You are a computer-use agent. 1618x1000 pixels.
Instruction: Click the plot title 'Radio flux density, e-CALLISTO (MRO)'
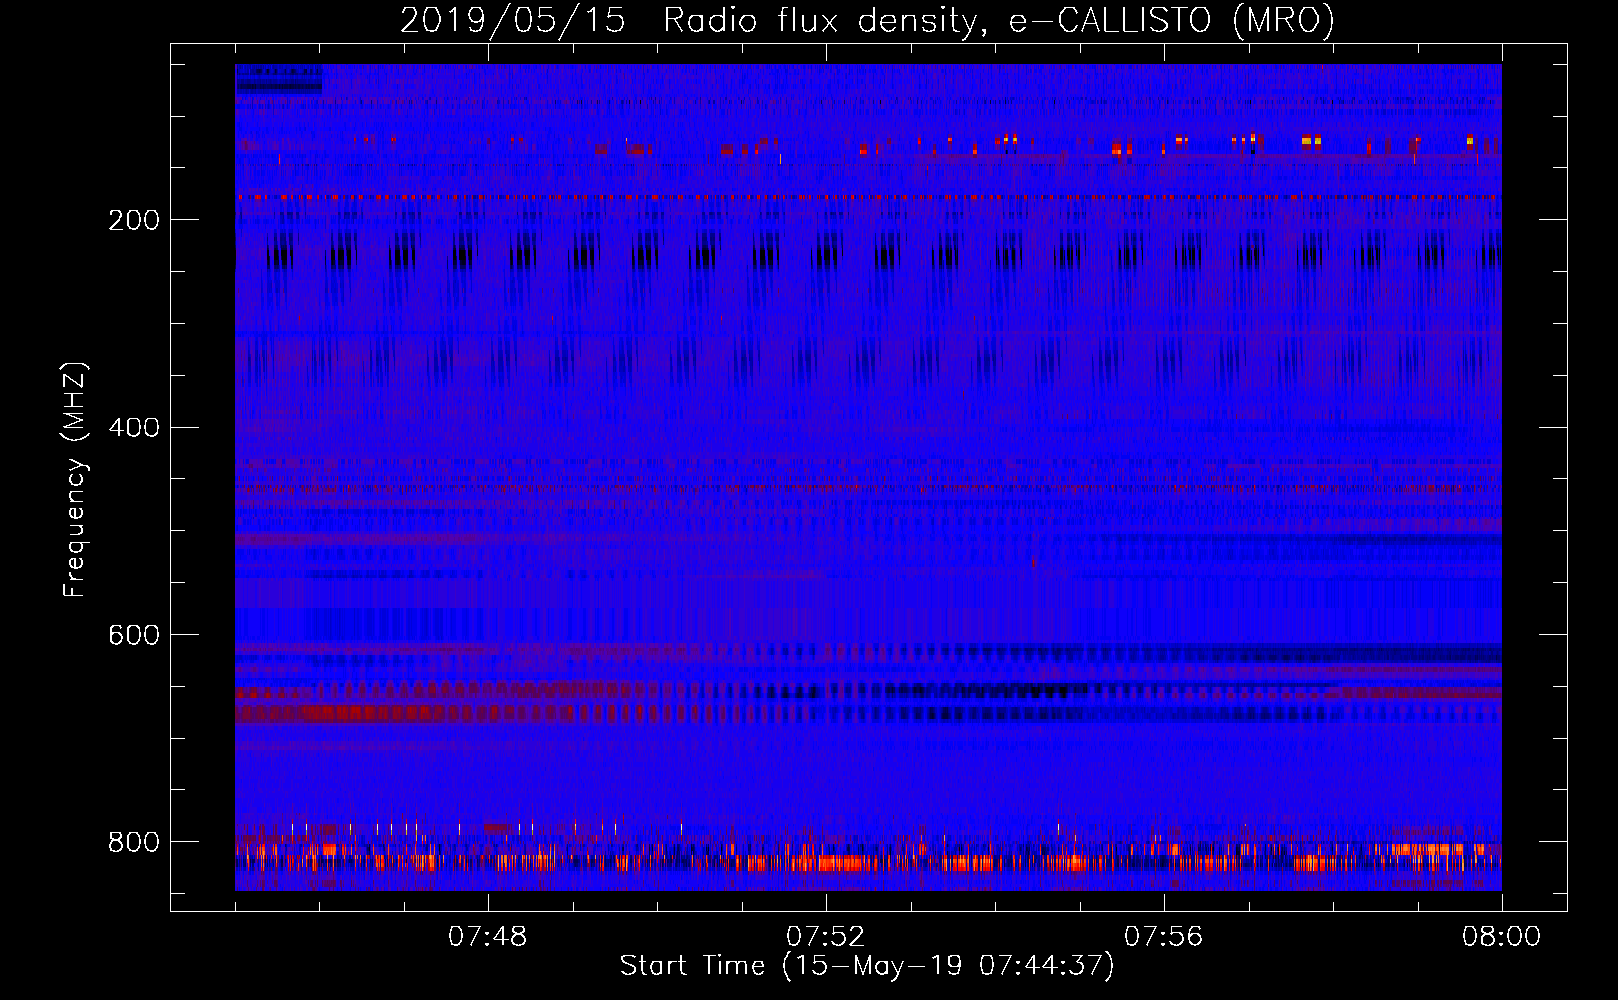(x=999, y=20)
